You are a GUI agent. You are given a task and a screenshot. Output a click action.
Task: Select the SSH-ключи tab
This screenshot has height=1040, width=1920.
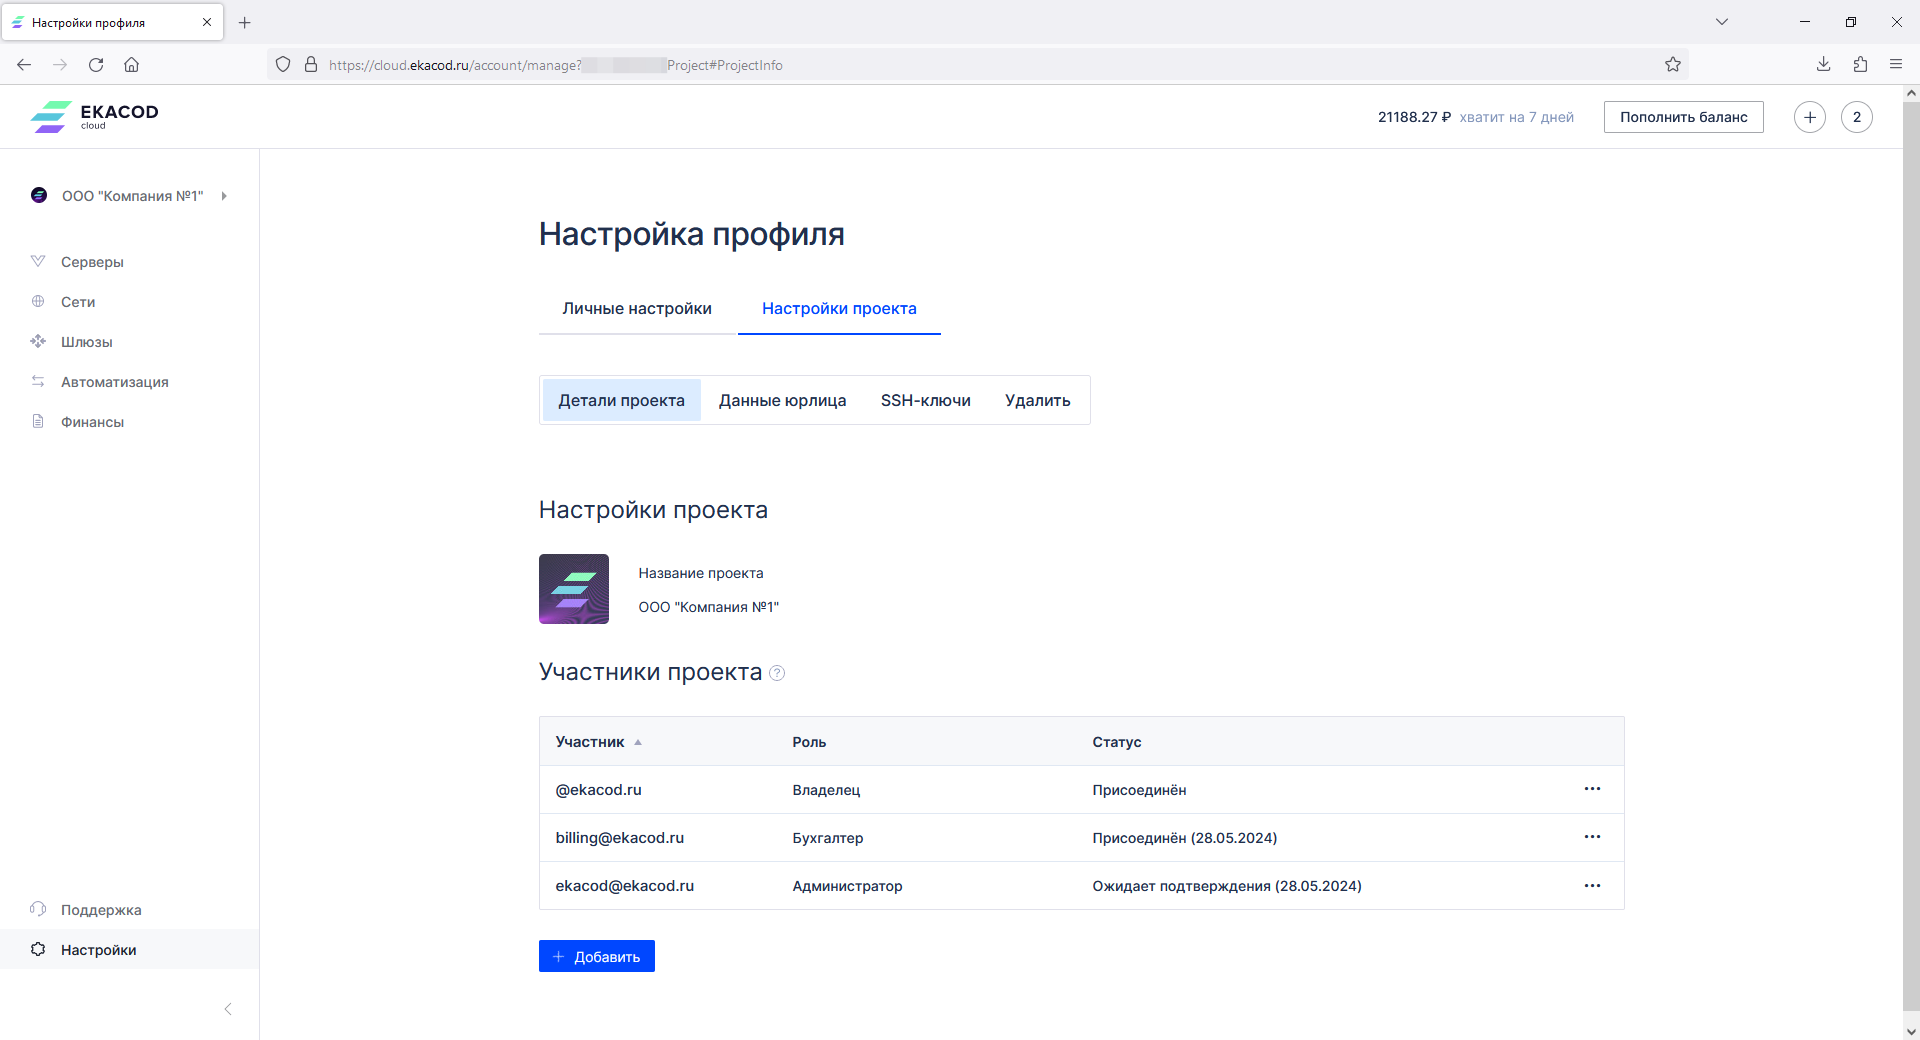925,401
